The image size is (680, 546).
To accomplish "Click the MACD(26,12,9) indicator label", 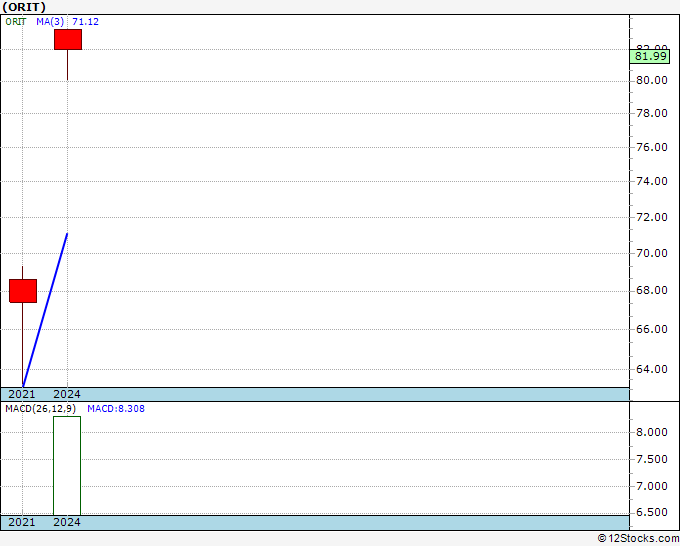I will 41,409.
